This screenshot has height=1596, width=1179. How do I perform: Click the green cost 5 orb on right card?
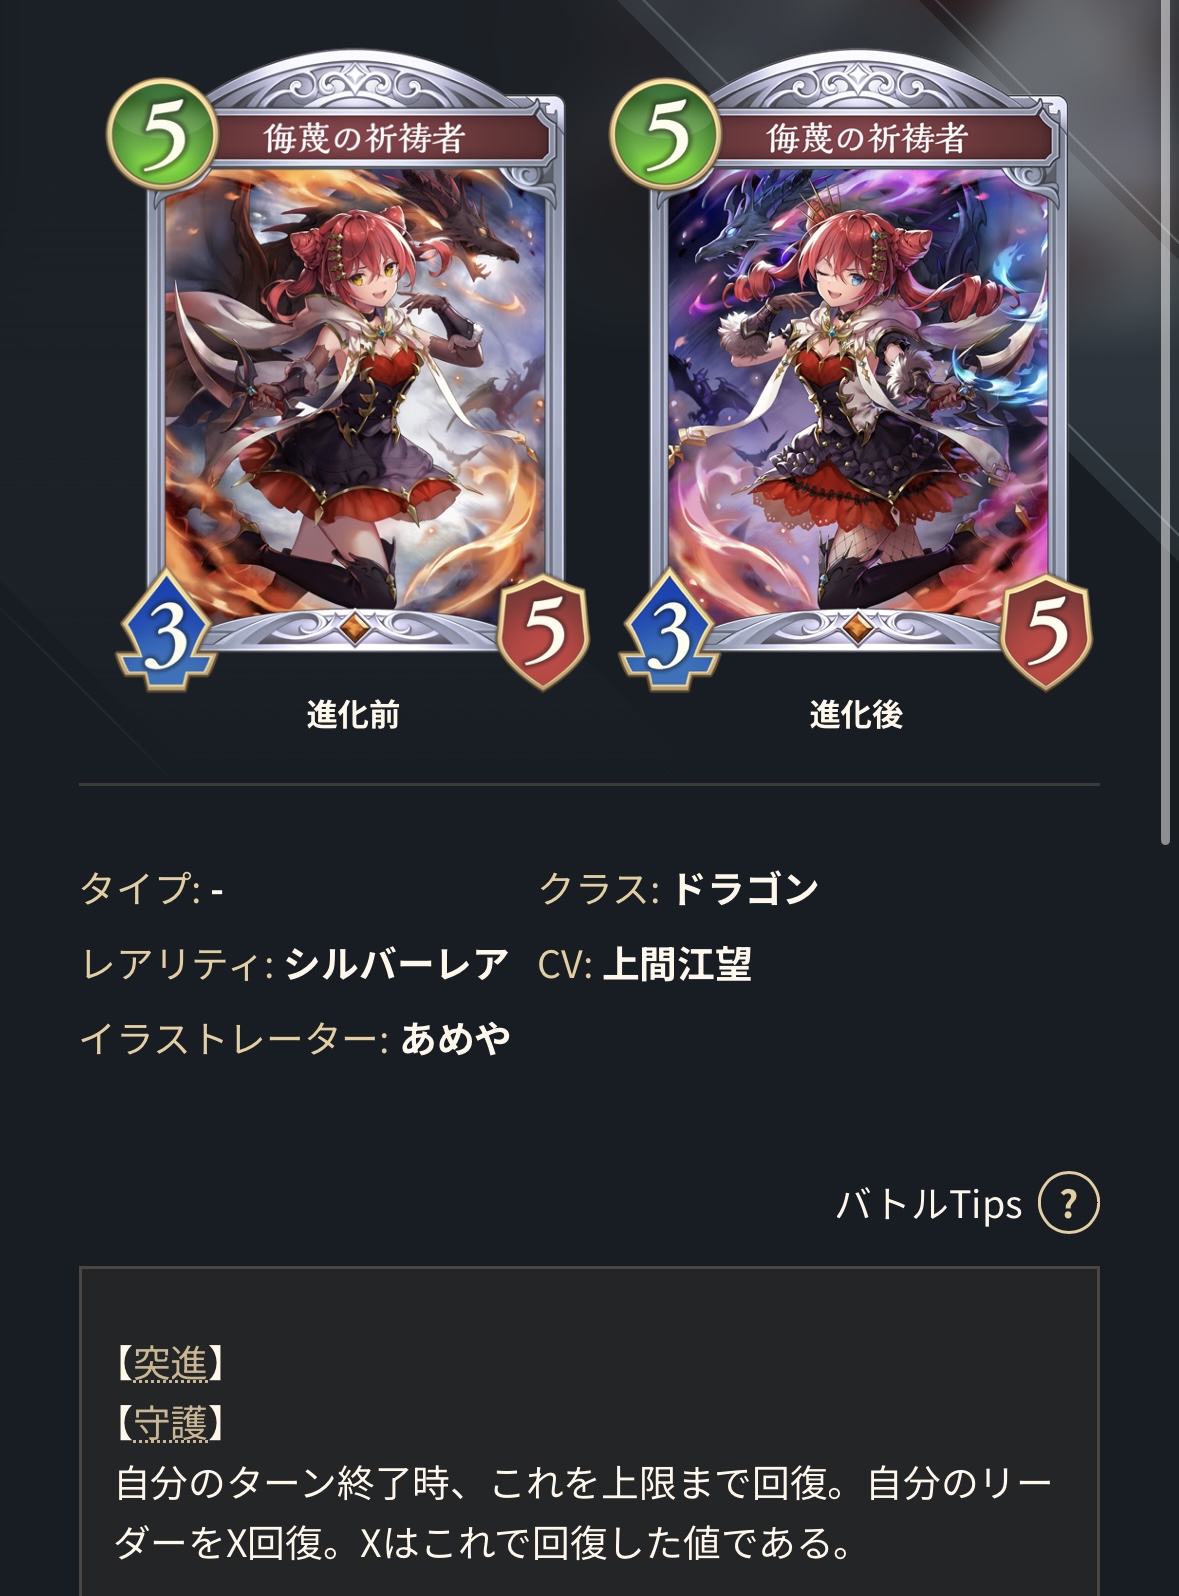tap(666, 134)
